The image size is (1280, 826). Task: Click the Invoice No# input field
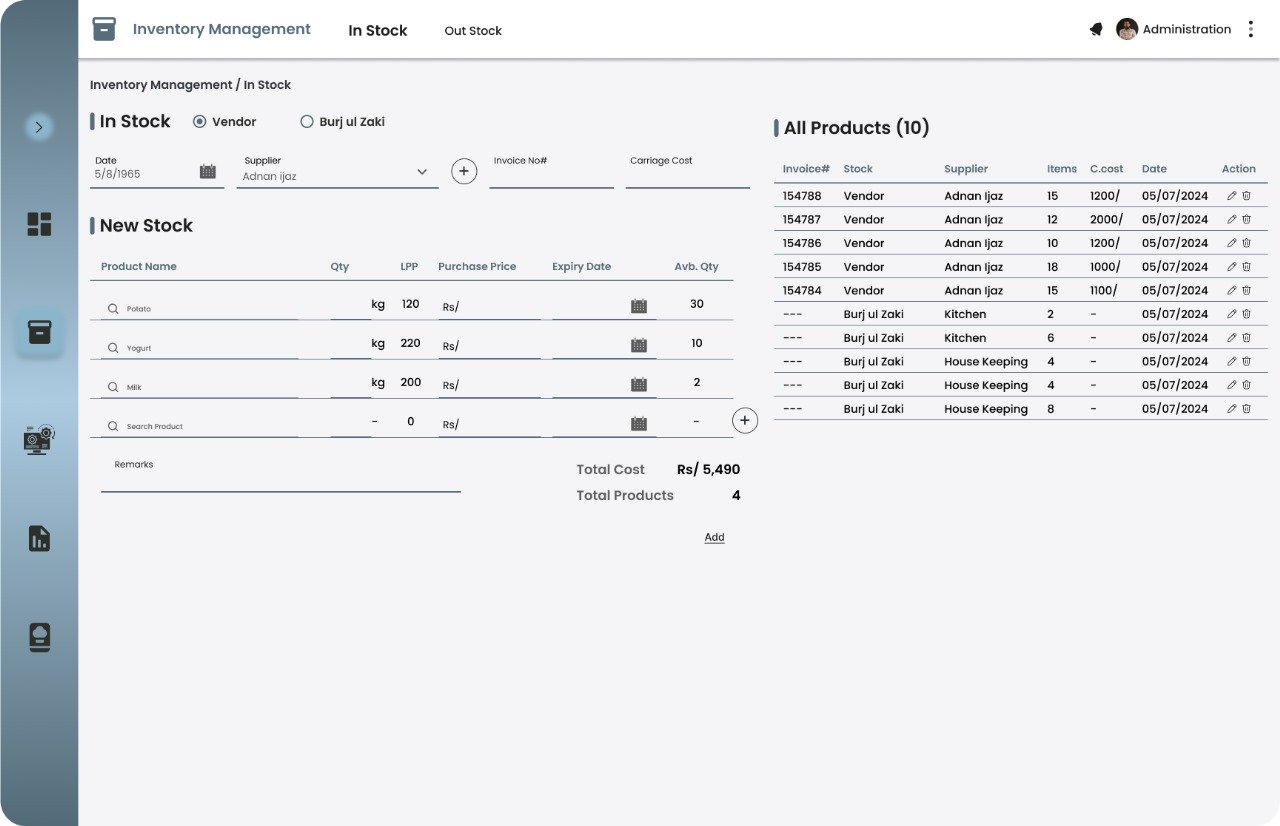[x=552, y=171]
